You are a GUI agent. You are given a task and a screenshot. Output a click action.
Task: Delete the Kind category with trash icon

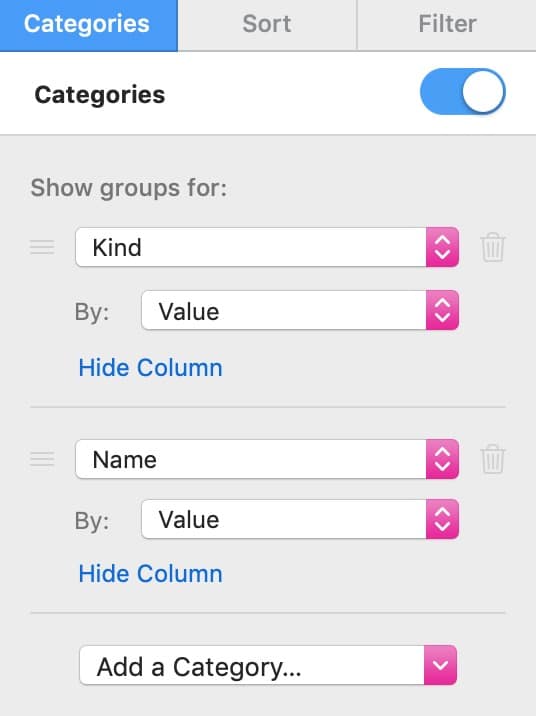click(x=493, y=247)
